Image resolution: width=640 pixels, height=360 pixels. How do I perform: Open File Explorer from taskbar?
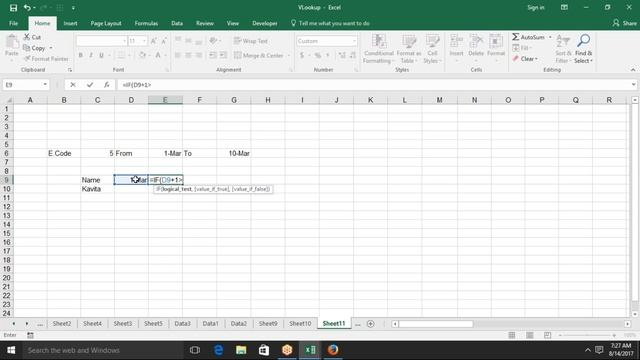pos(241,350)
